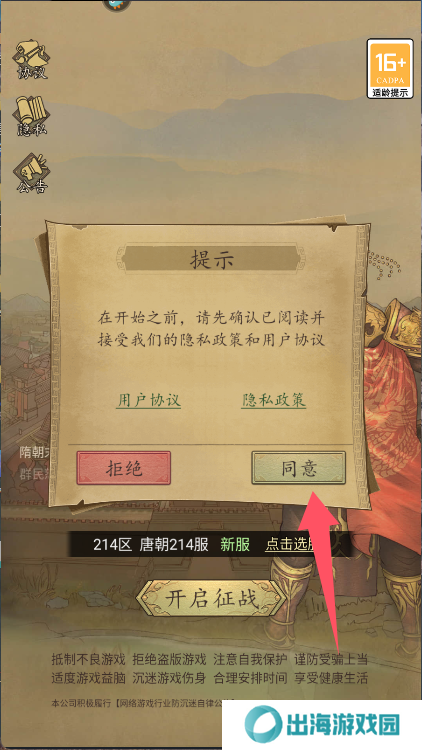The height and width of the screenshot is (750, 422).
Task: Tap the 抵制不良游戏 health advisory text
Action: [89, 660]
